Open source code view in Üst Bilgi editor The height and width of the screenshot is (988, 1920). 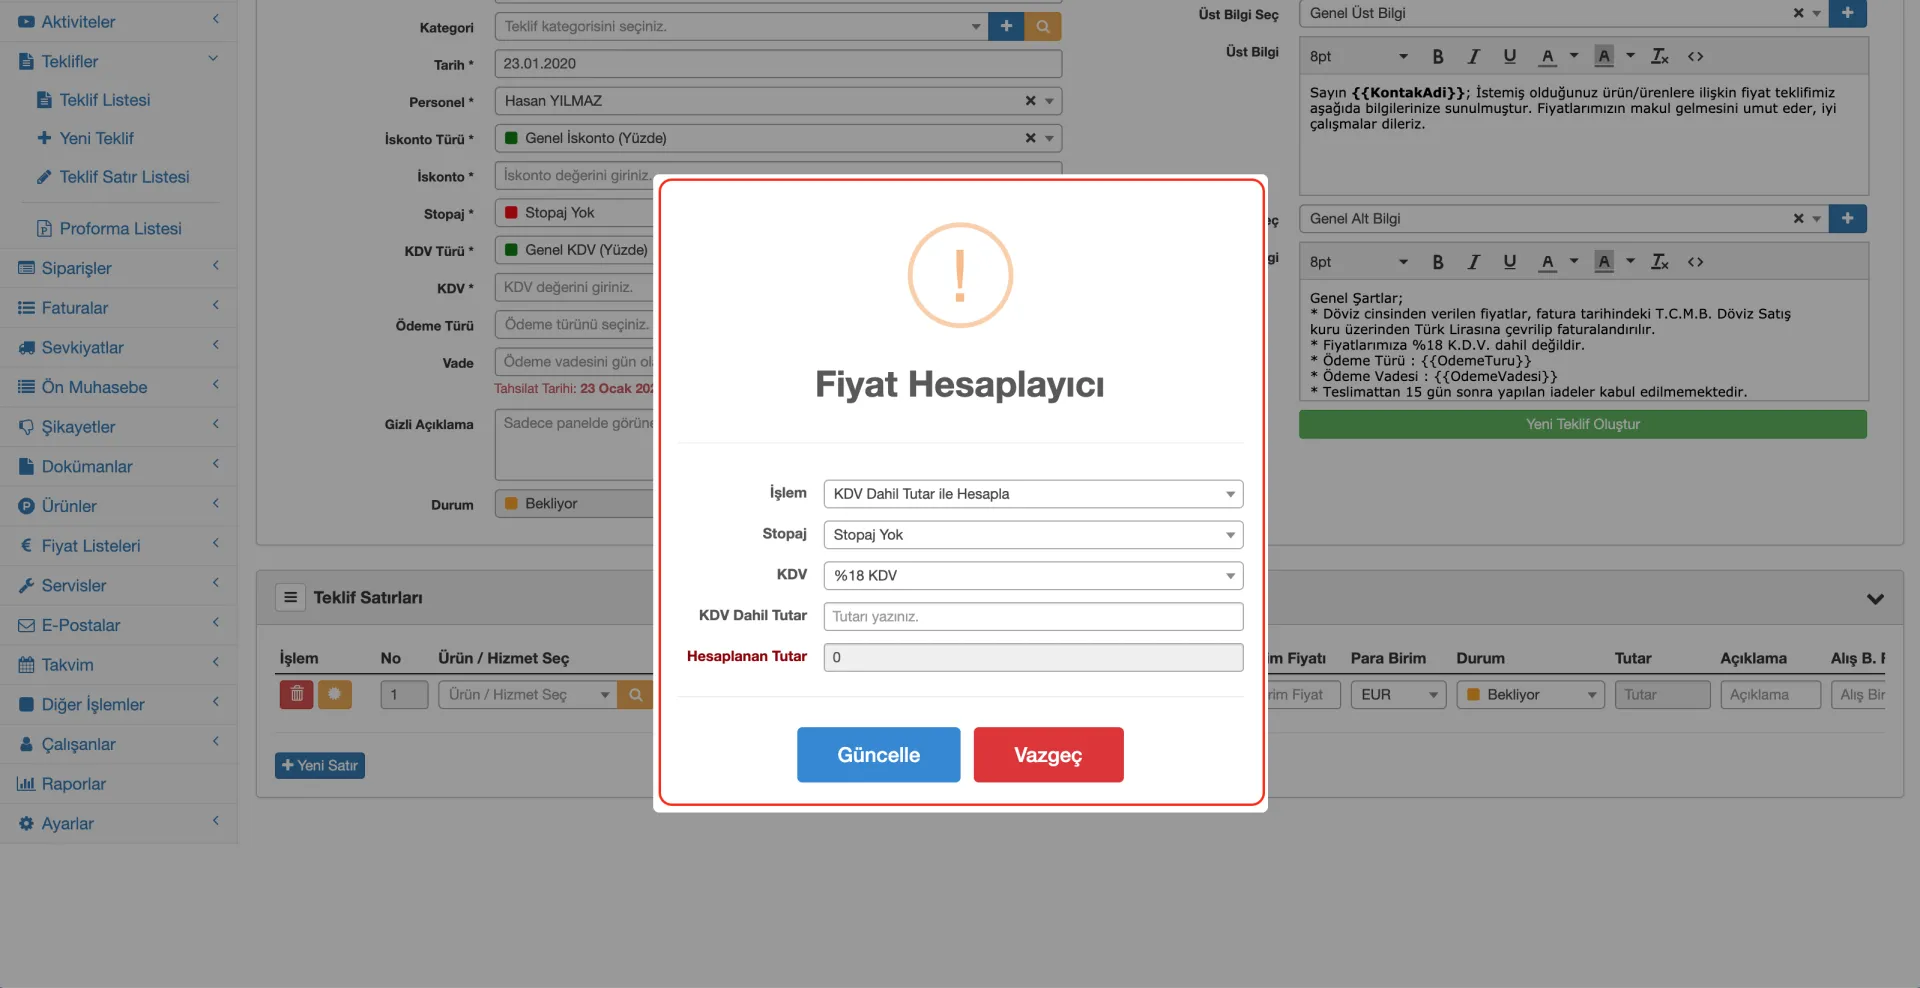click(1695, 57)
